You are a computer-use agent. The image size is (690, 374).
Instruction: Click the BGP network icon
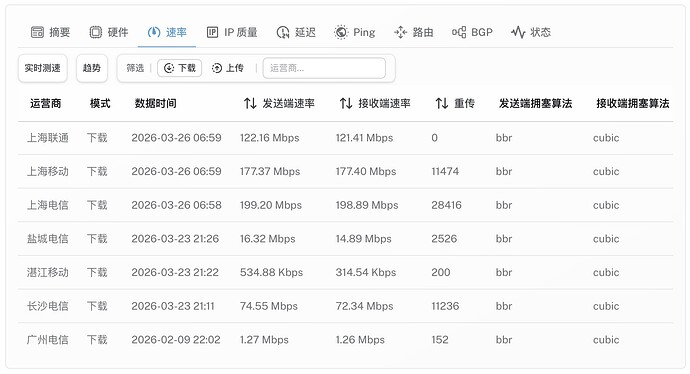click(x=459, y=32)
